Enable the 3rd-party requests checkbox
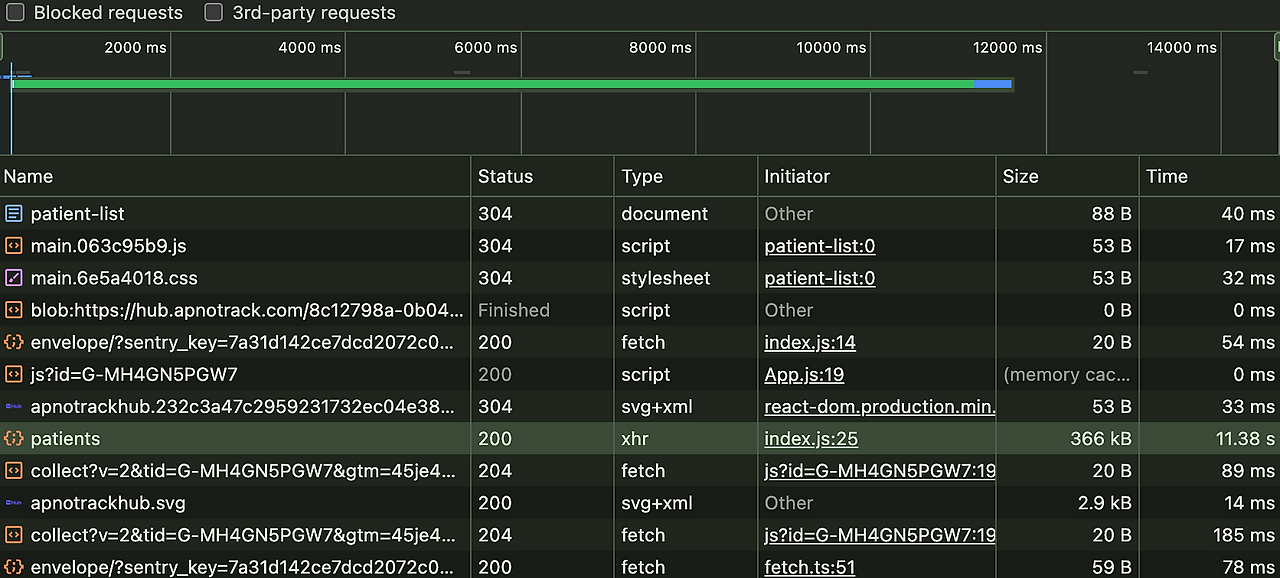Screen dimensions: 1280x578 coord(213,13)
